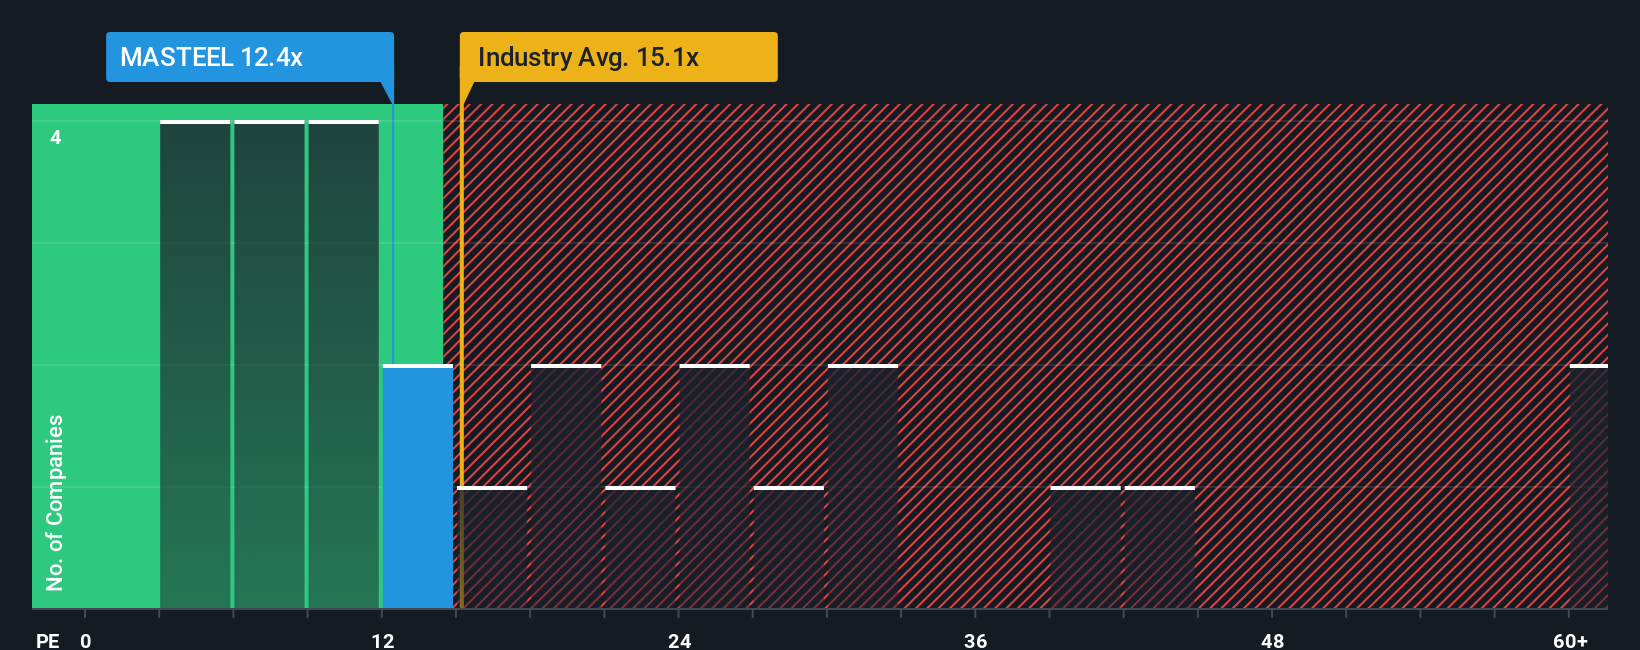Click the 12 PE axis label
Screen dimensions: 1640x650
383,641
